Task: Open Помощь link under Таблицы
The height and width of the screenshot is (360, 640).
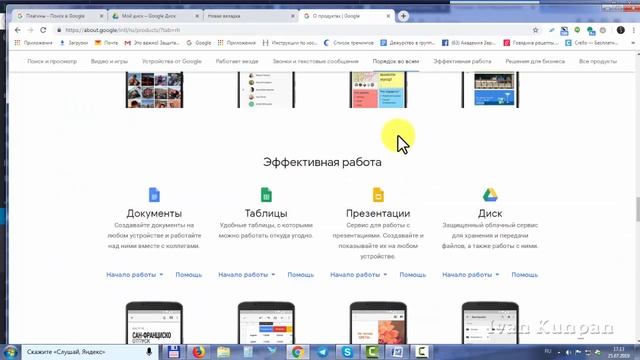Action: pyautogui.click(x=301, y=275)
